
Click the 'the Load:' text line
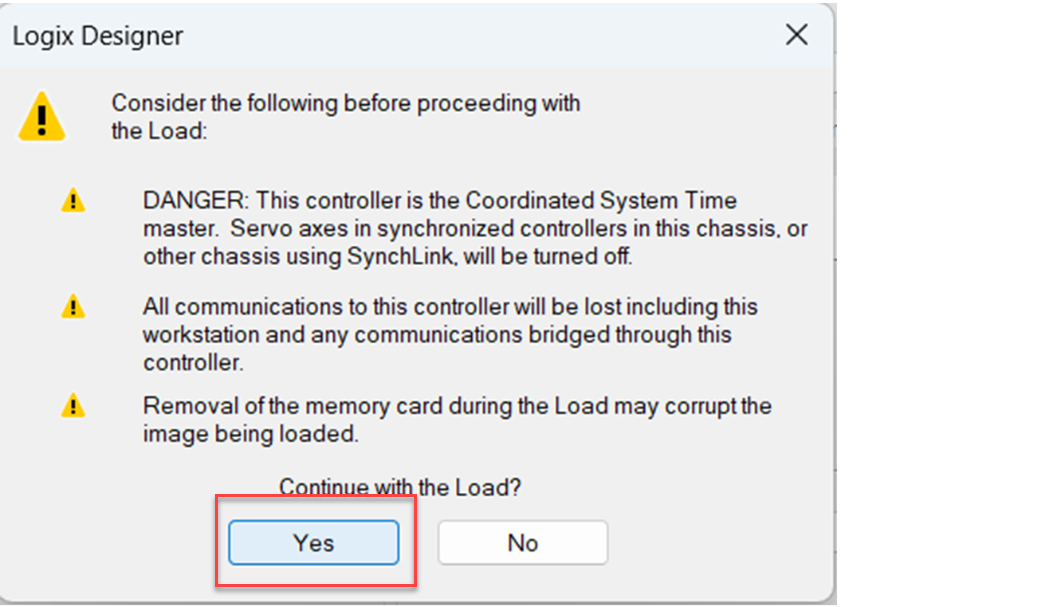coord(159,131)
